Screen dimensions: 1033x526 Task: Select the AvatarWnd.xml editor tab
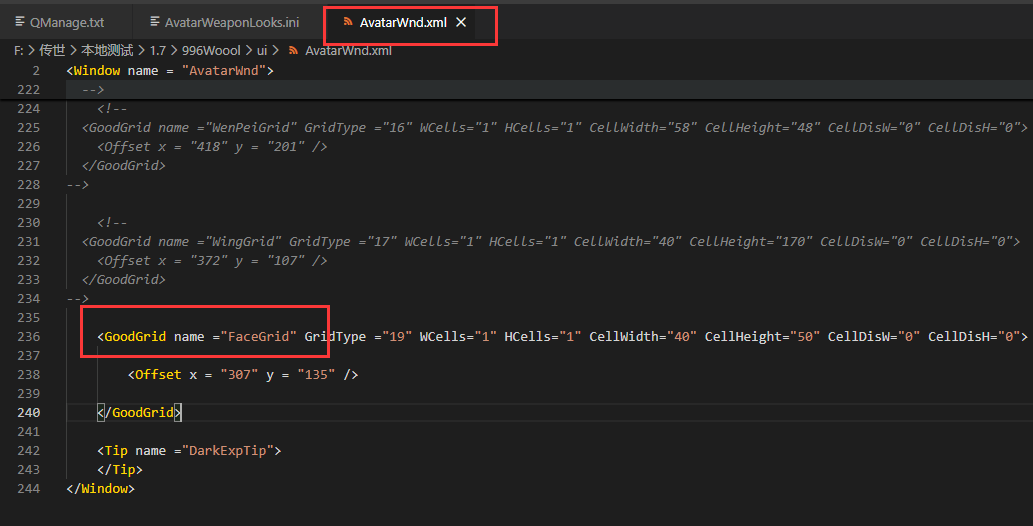403,22
